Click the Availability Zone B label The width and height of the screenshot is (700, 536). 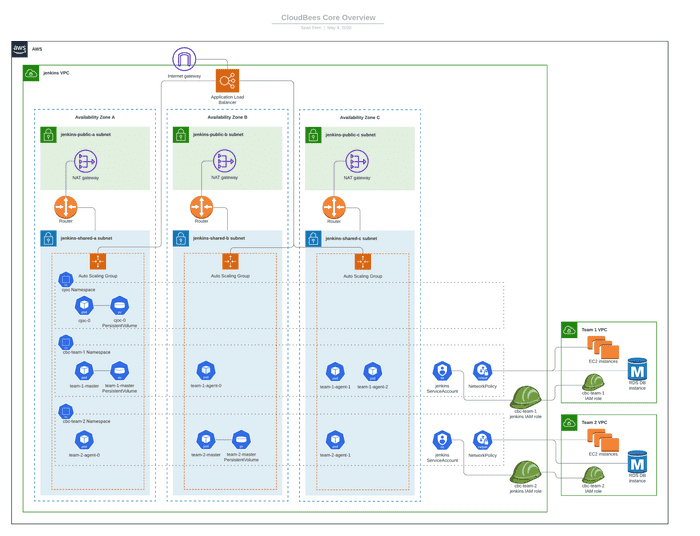click(227, 117)
